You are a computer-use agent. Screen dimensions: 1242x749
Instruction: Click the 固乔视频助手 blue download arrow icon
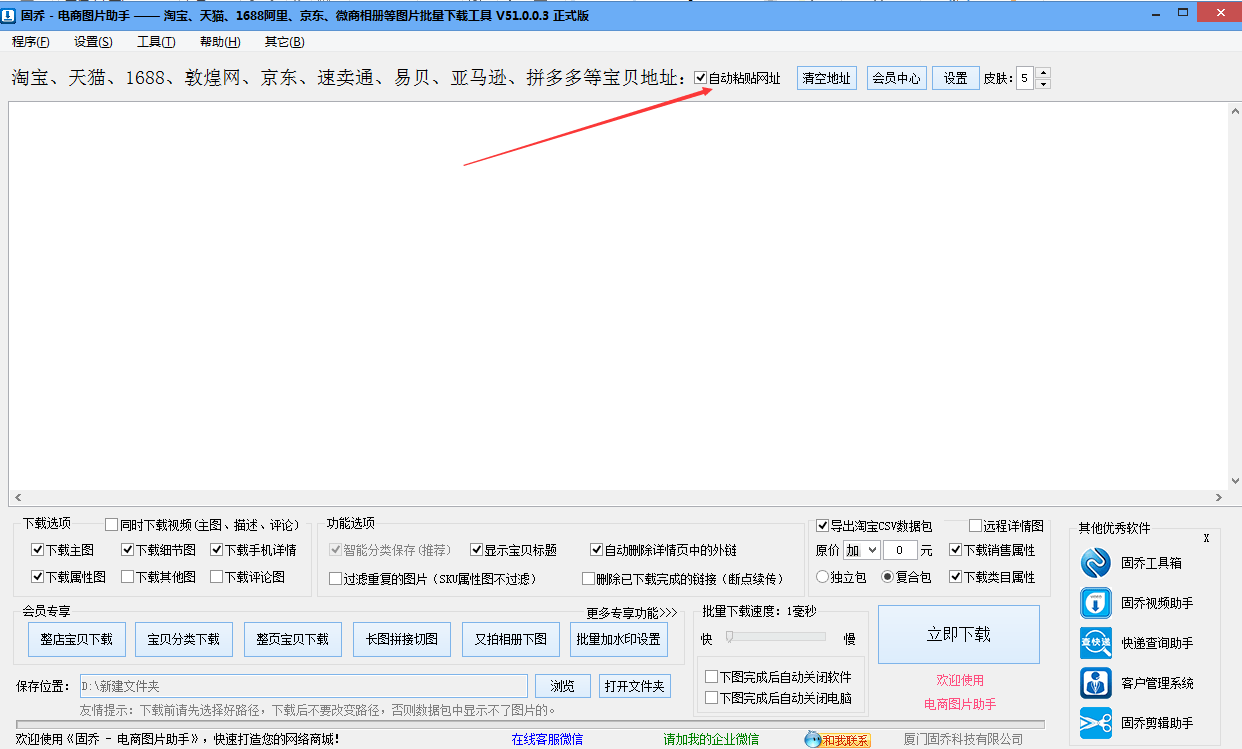click(x=1095, y=603)
